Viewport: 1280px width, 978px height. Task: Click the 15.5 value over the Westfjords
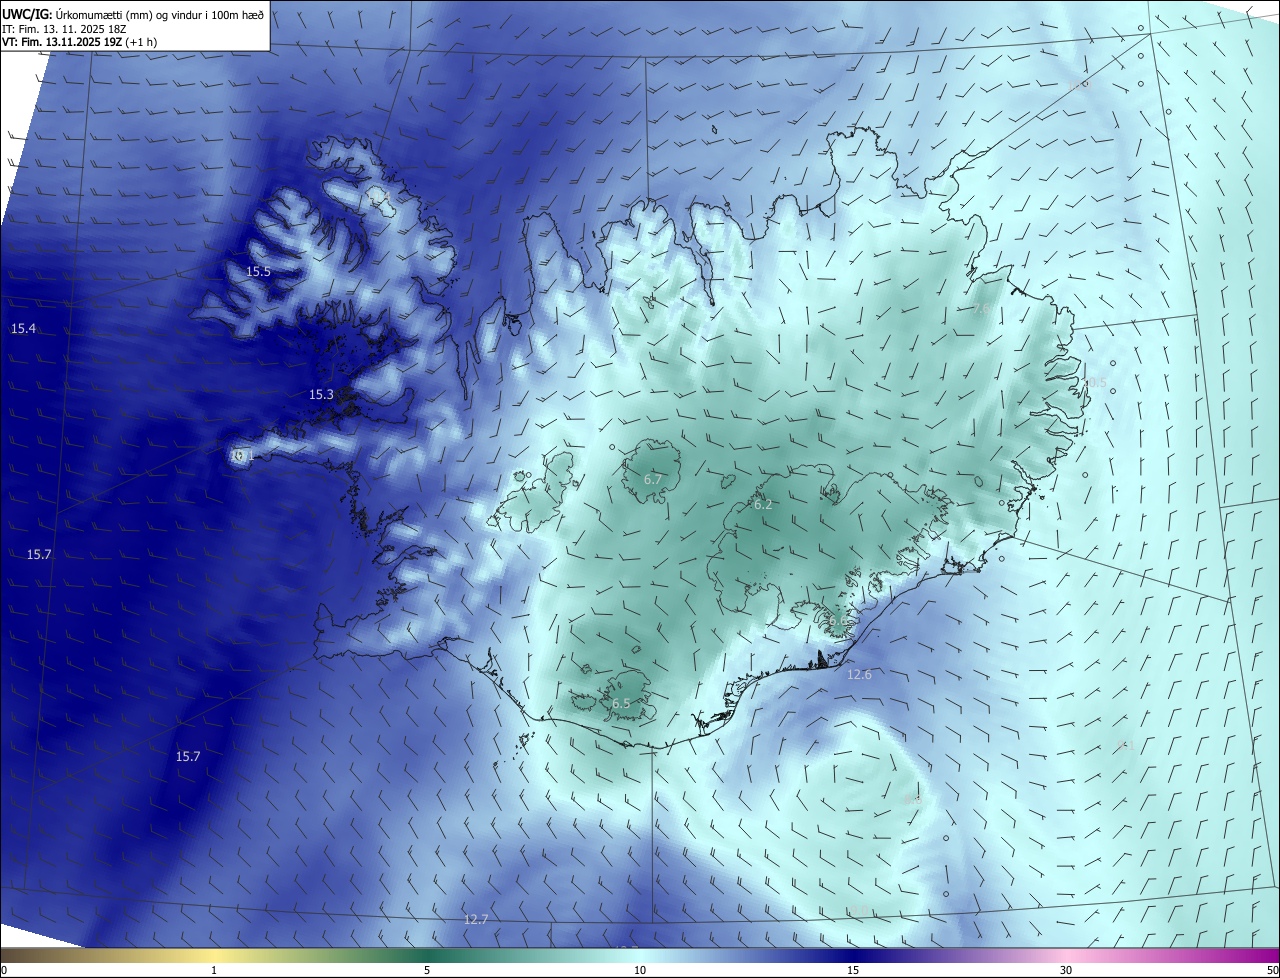(x=259, y=272)
